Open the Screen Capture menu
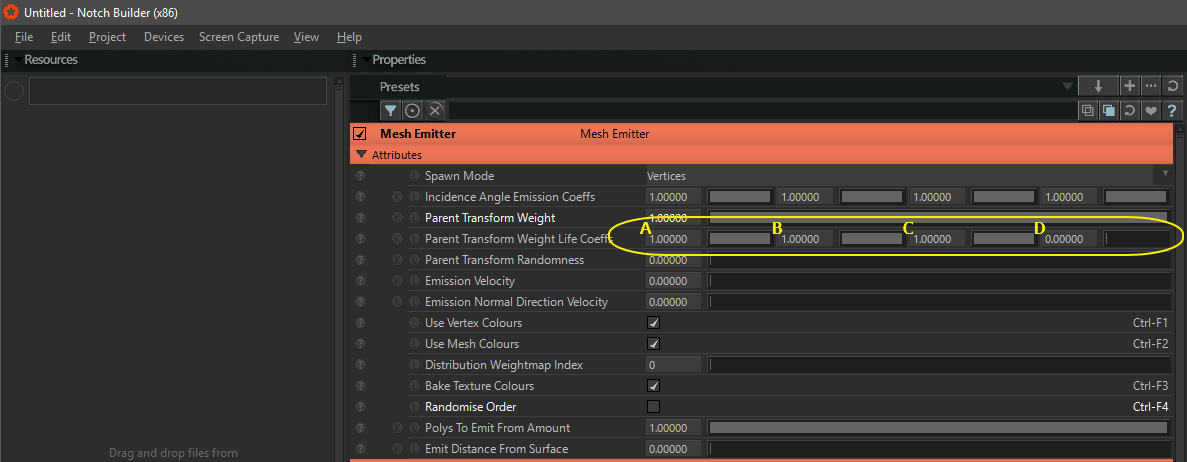The width and height of the screenshot is (1187, 462). (238, 37)
